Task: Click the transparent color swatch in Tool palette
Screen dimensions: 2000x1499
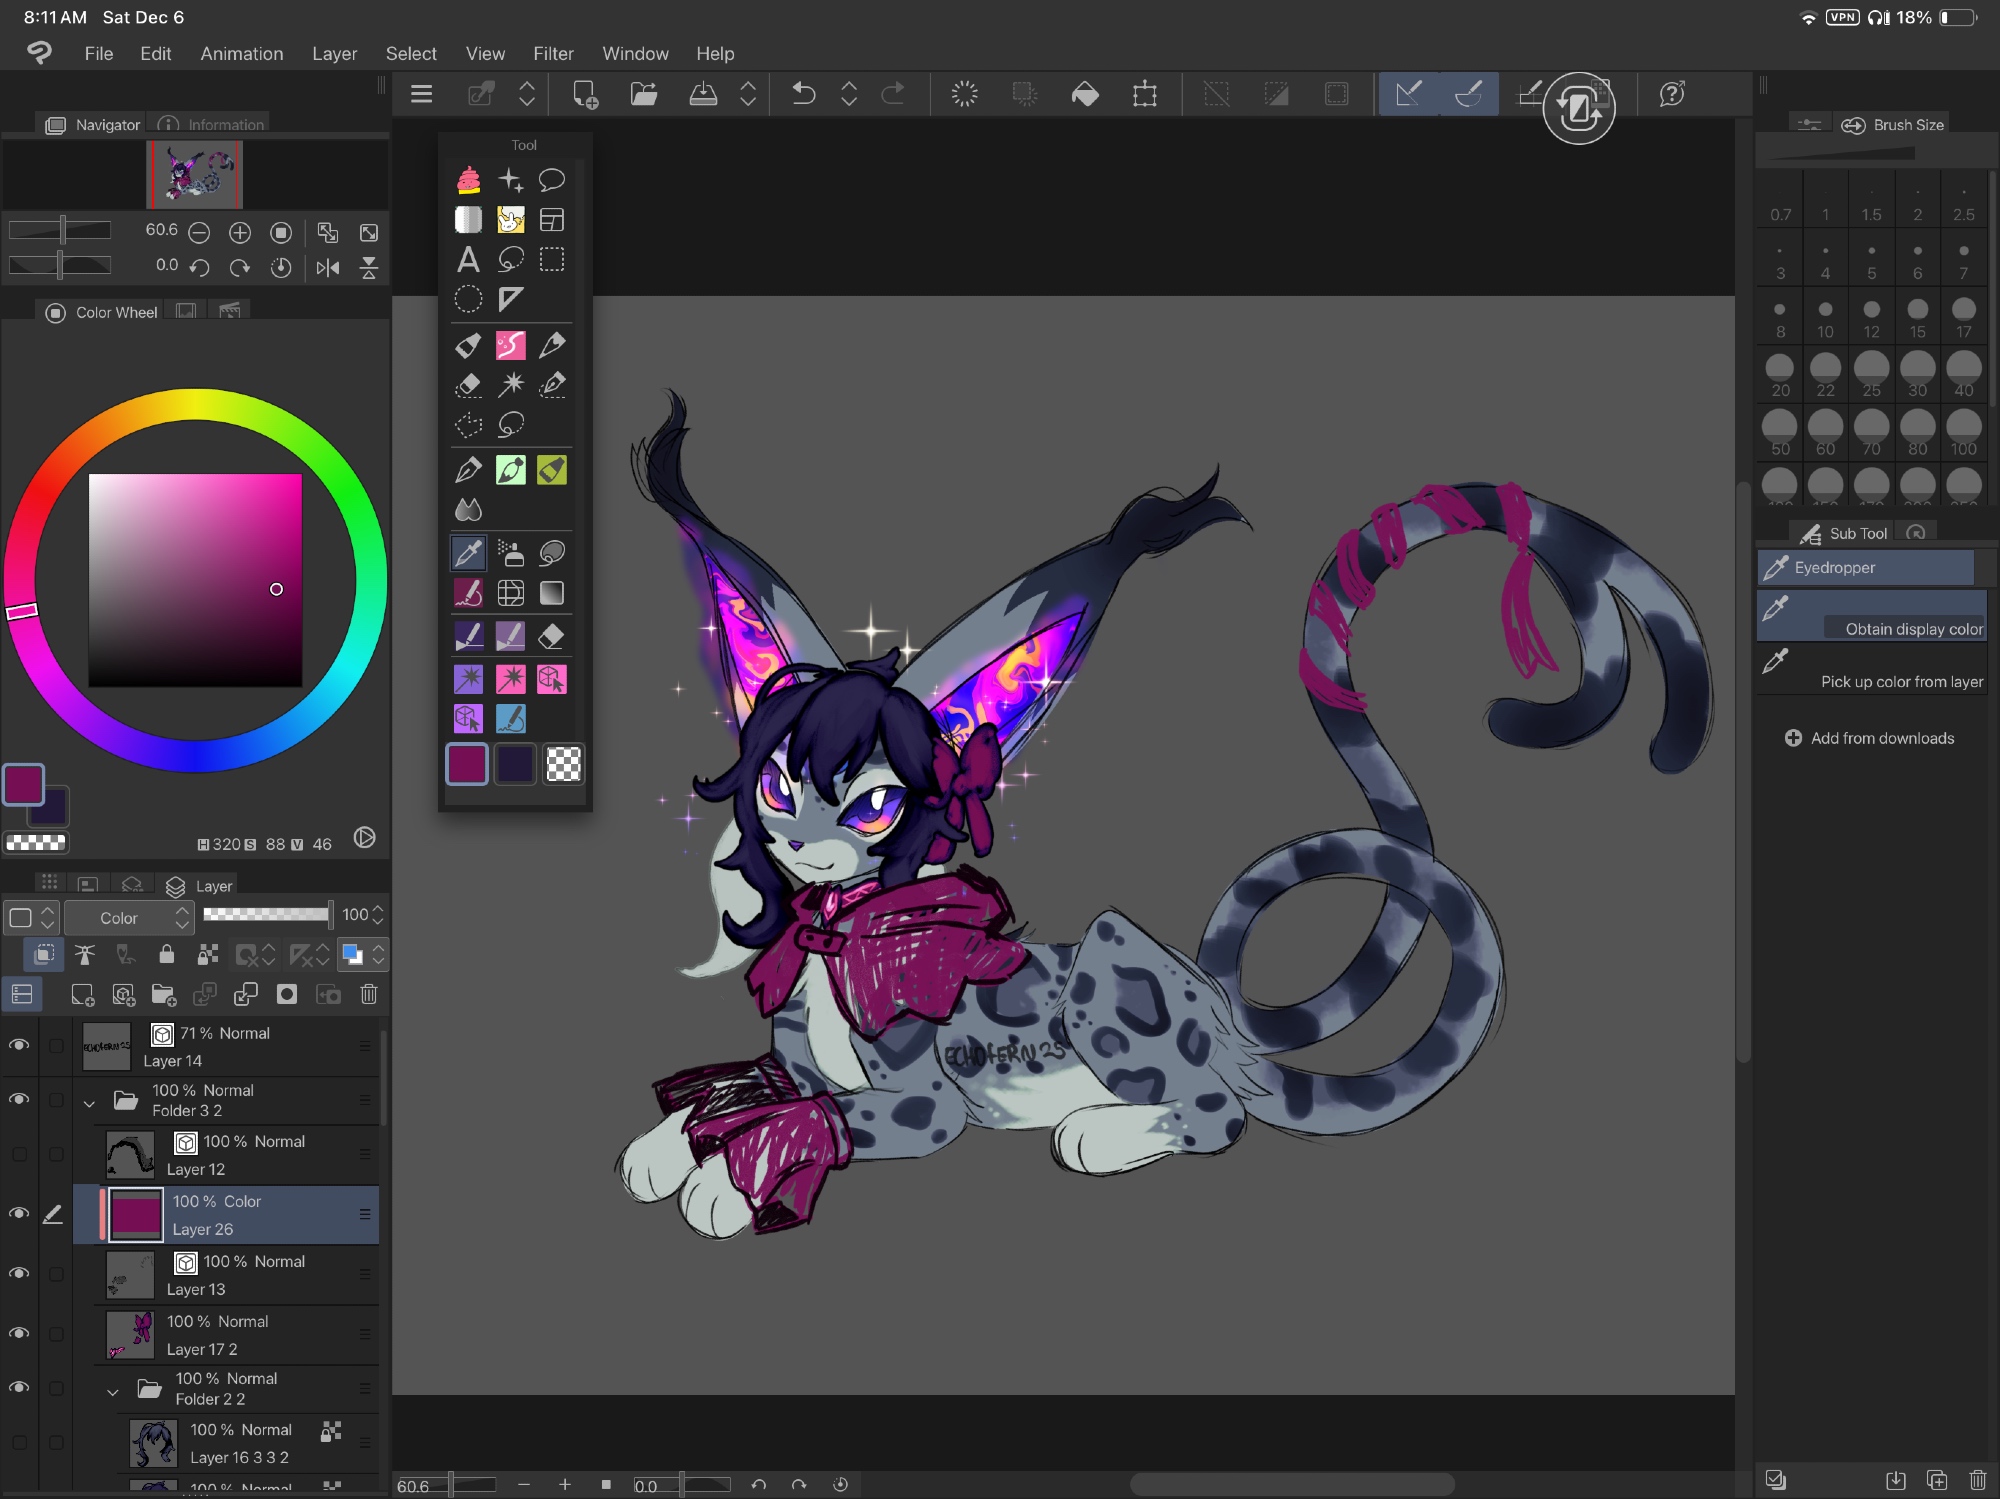Action: (563, 764)
